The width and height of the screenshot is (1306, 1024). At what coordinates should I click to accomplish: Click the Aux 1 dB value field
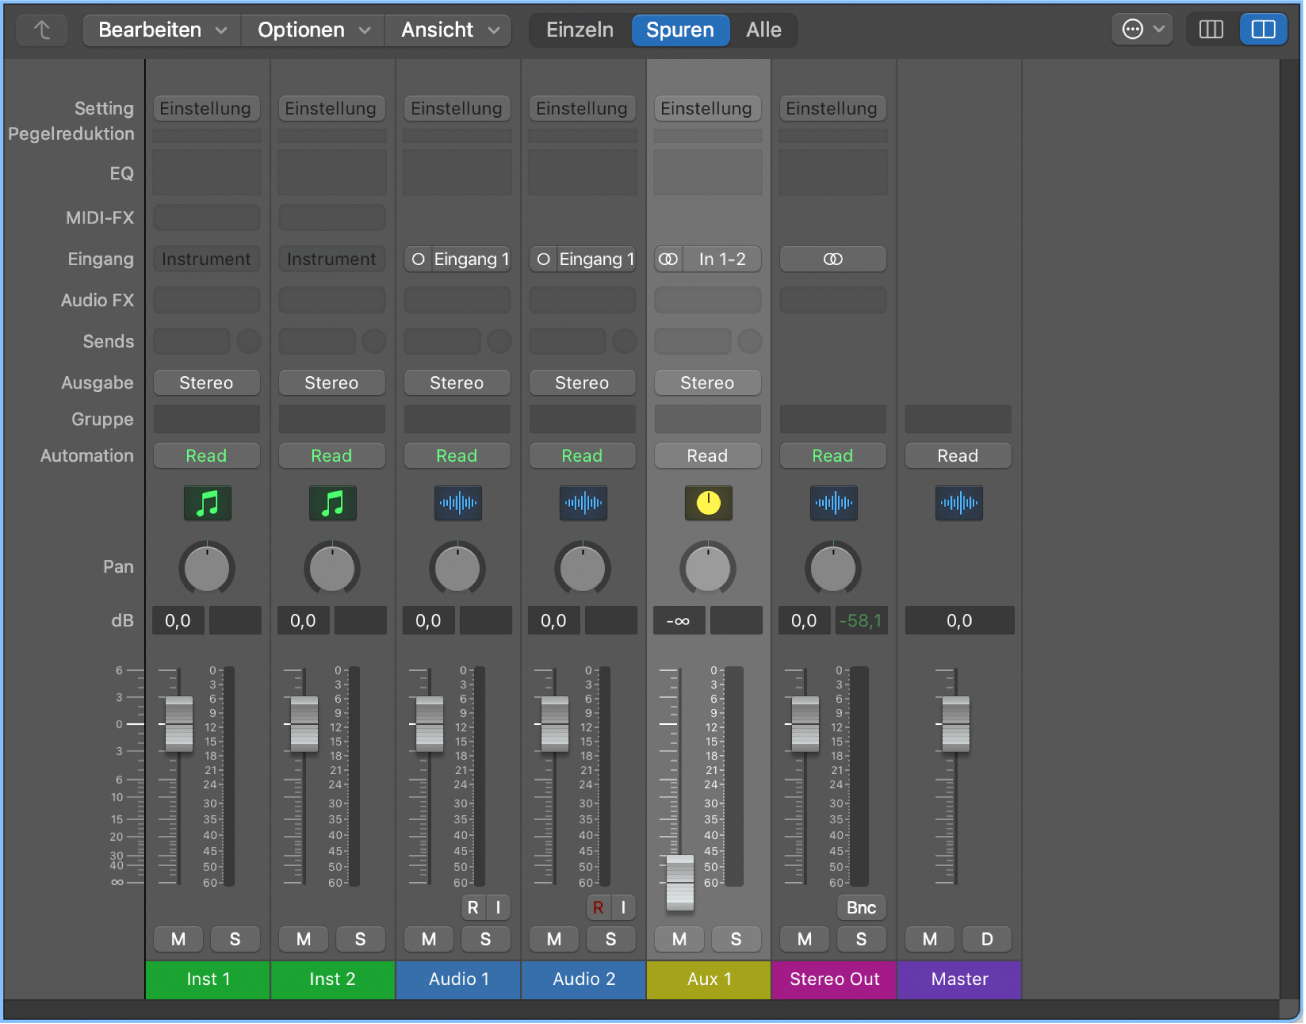(679, 620)
